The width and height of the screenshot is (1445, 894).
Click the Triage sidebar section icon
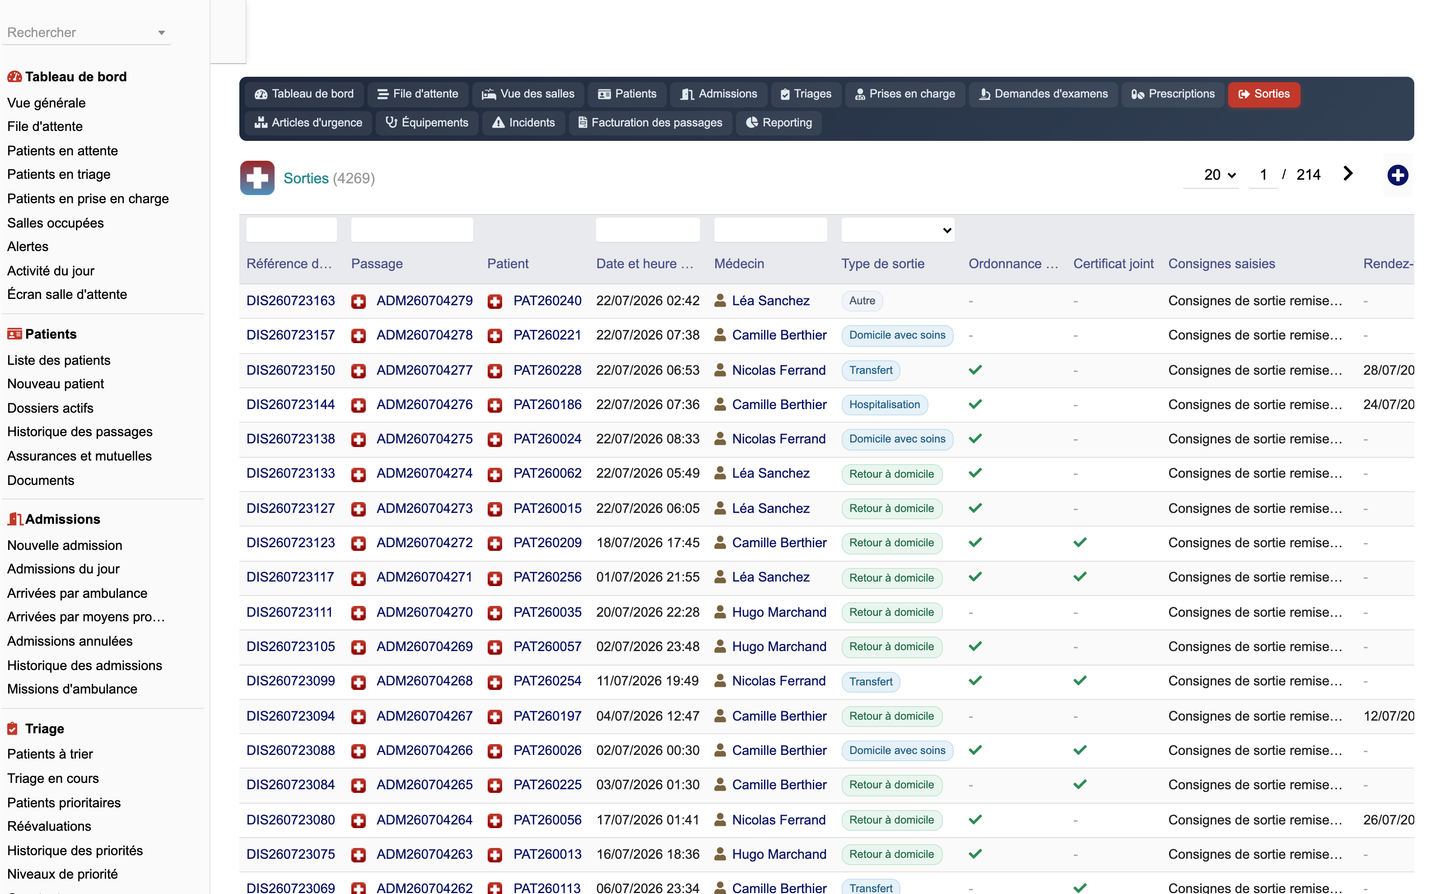pyautogui.click(x=13, y=729)
